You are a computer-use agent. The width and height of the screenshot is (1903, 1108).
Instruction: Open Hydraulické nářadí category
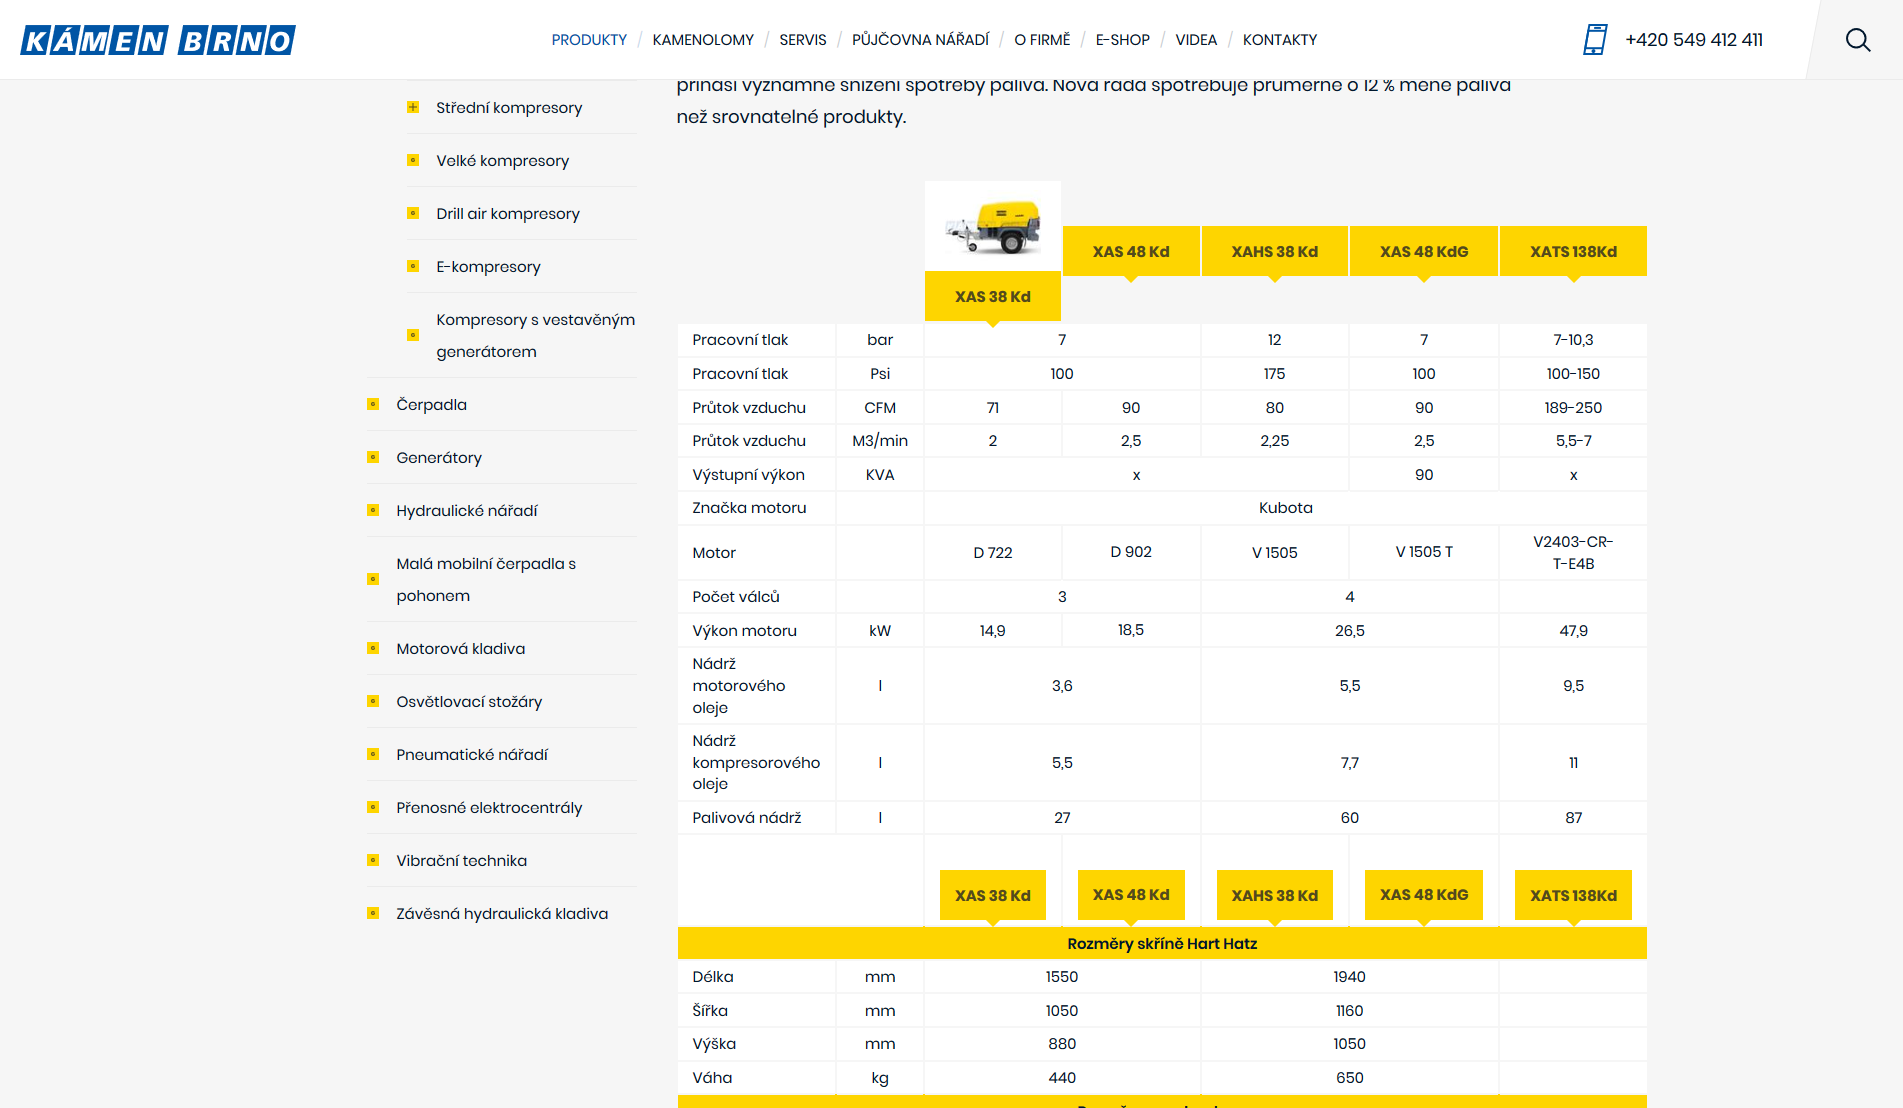pyautogui.click(x=467, y=510)
